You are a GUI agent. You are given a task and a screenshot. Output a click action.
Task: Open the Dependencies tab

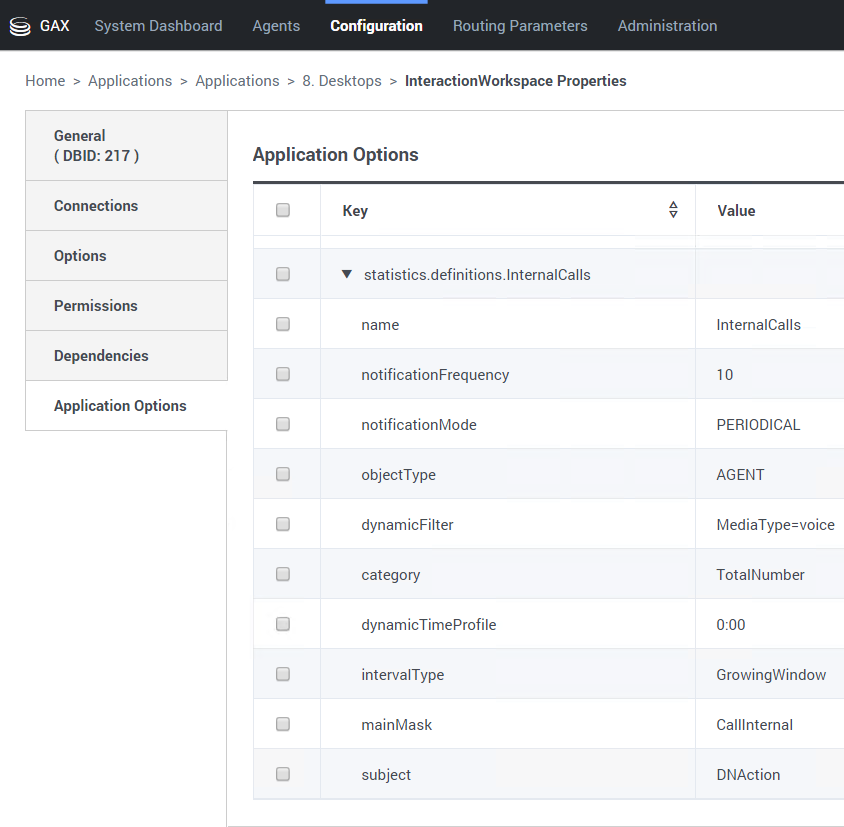click(101, 356)
